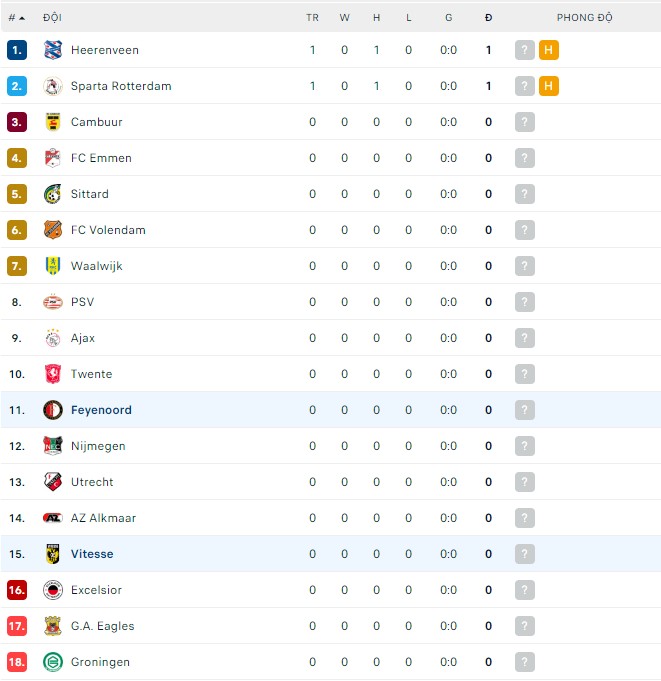661x681 pixels.
Task: Click the Sparta Rotterdam club logo
Action: 53,86
